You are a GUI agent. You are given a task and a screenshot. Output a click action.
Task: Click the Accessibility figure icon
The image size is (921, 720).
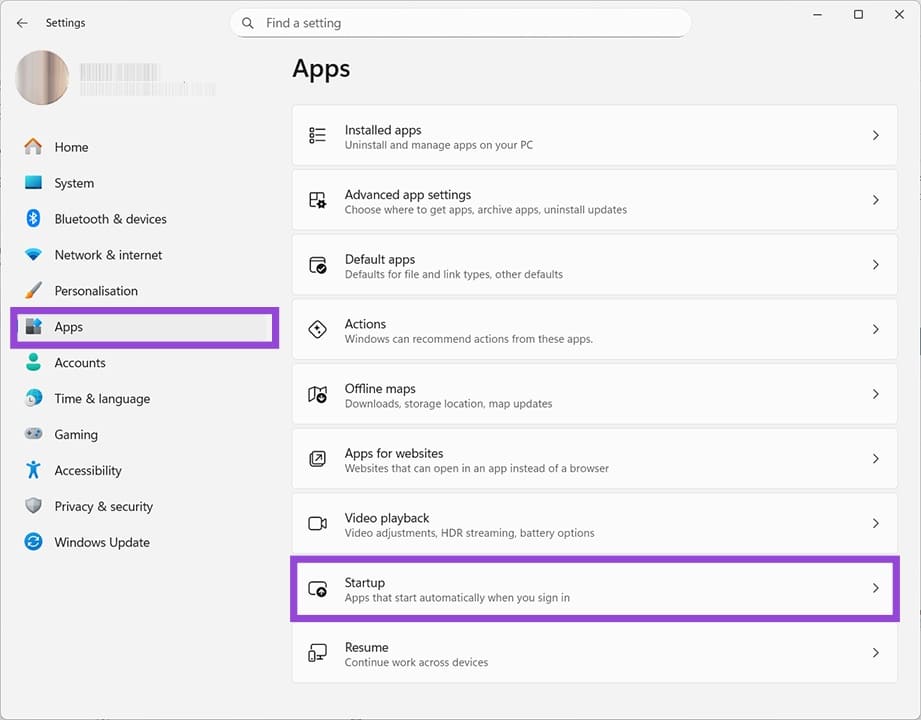tap(34, 471)
